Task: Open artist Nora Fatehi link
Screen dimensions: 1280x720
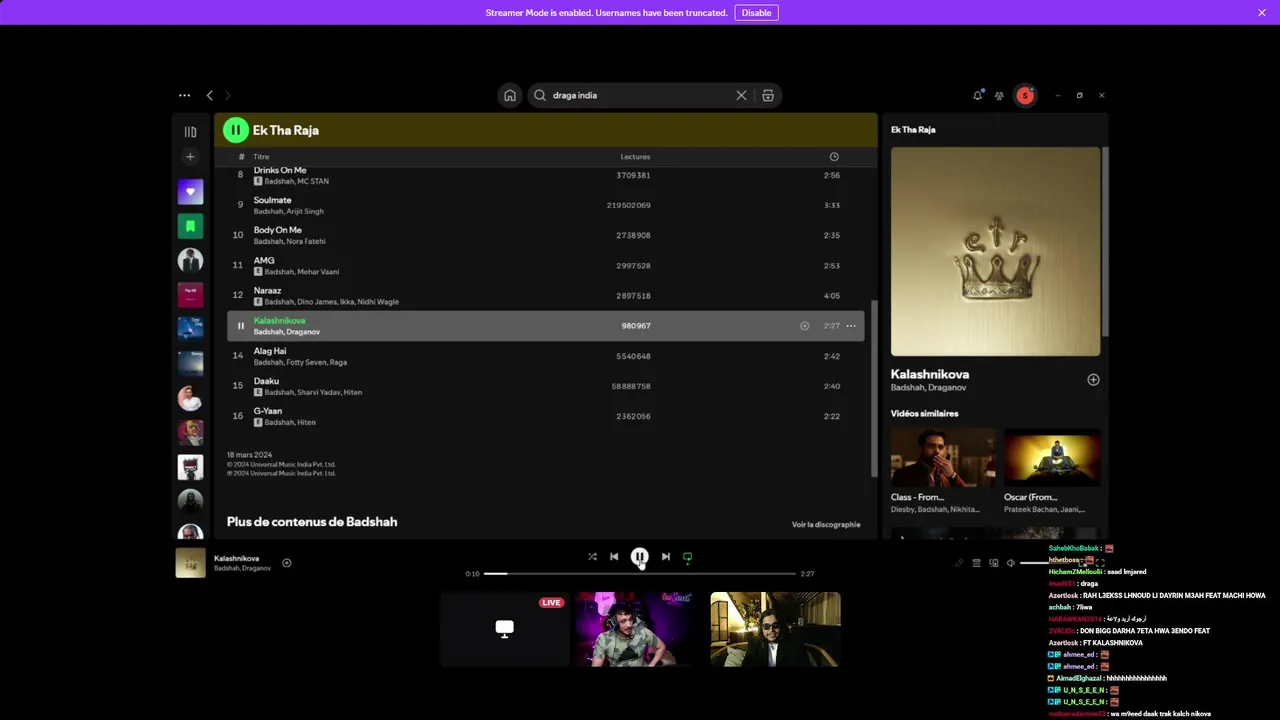Action: [307, 241]
